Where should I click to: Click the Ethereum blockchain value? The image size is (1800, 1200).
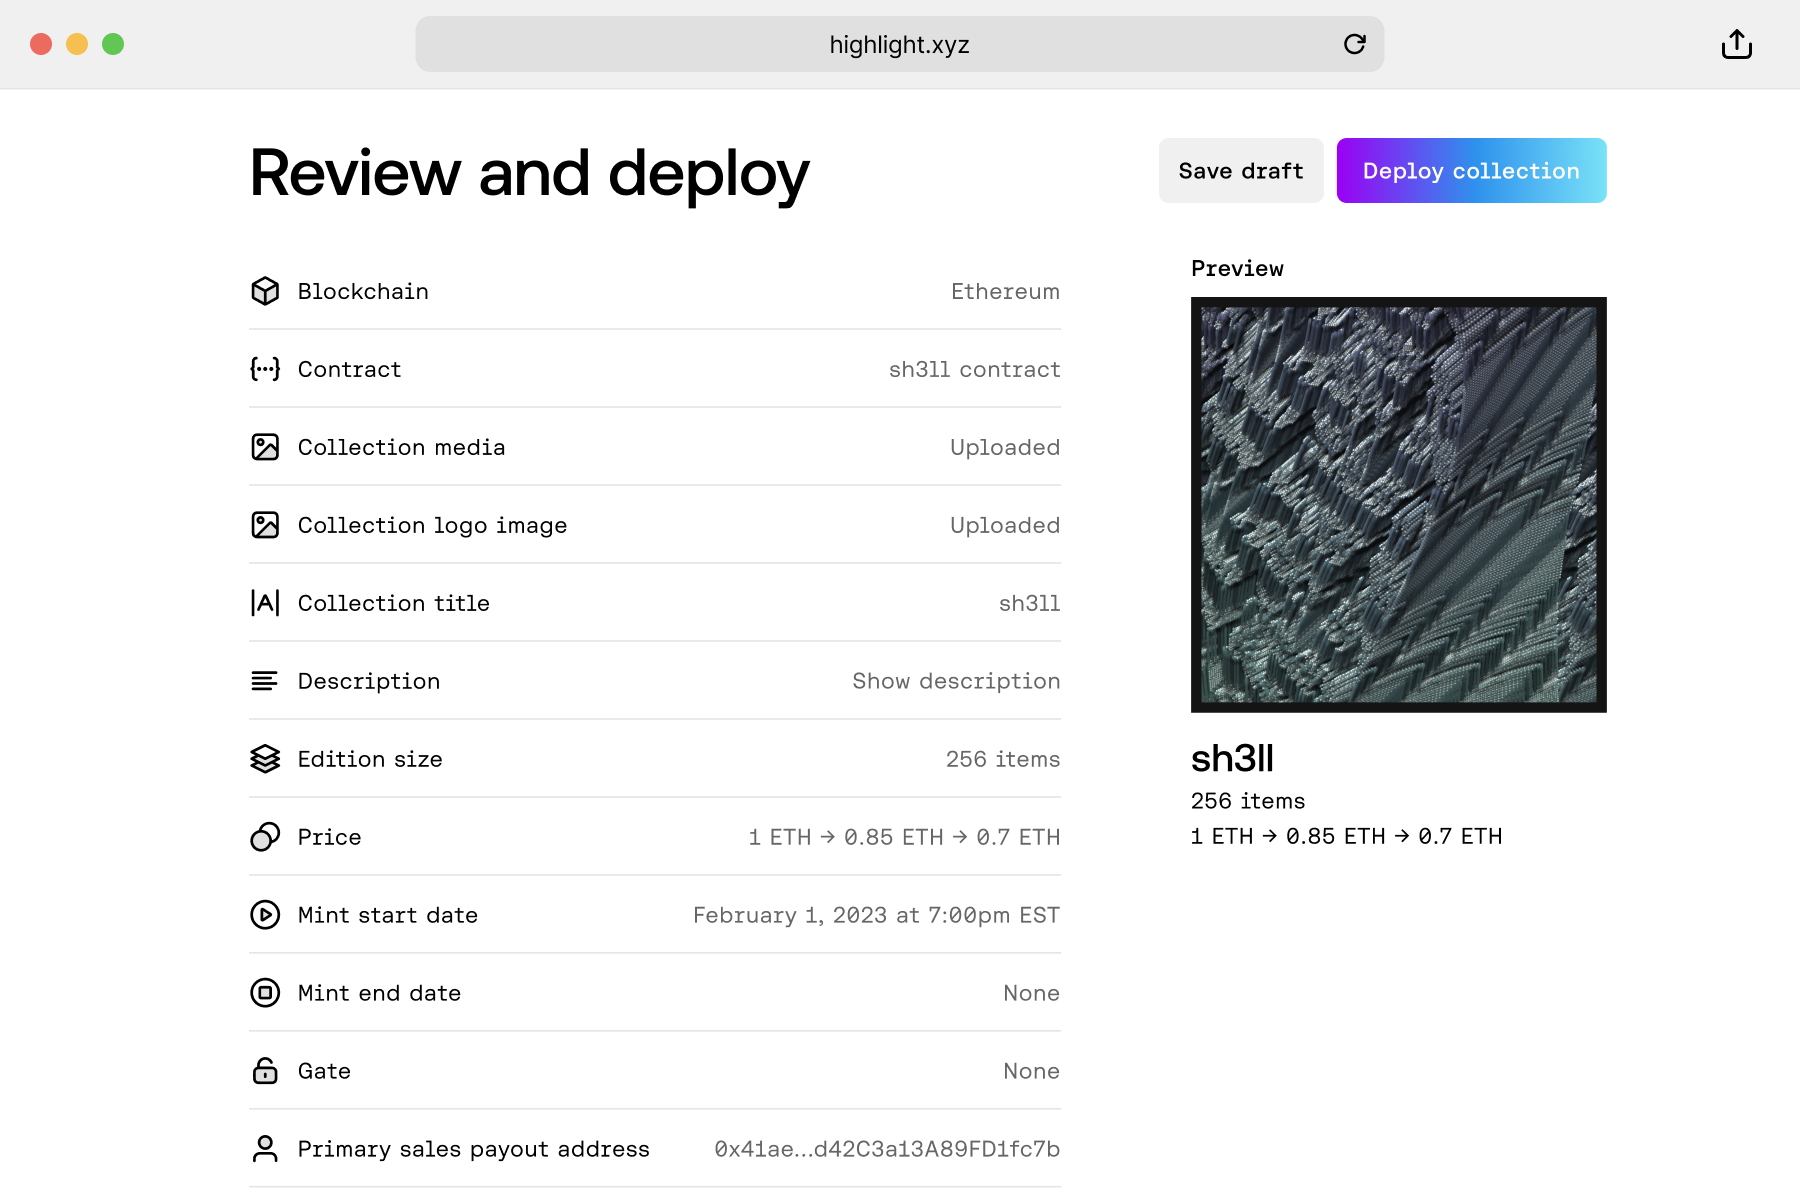click(x=1005, y=291)
